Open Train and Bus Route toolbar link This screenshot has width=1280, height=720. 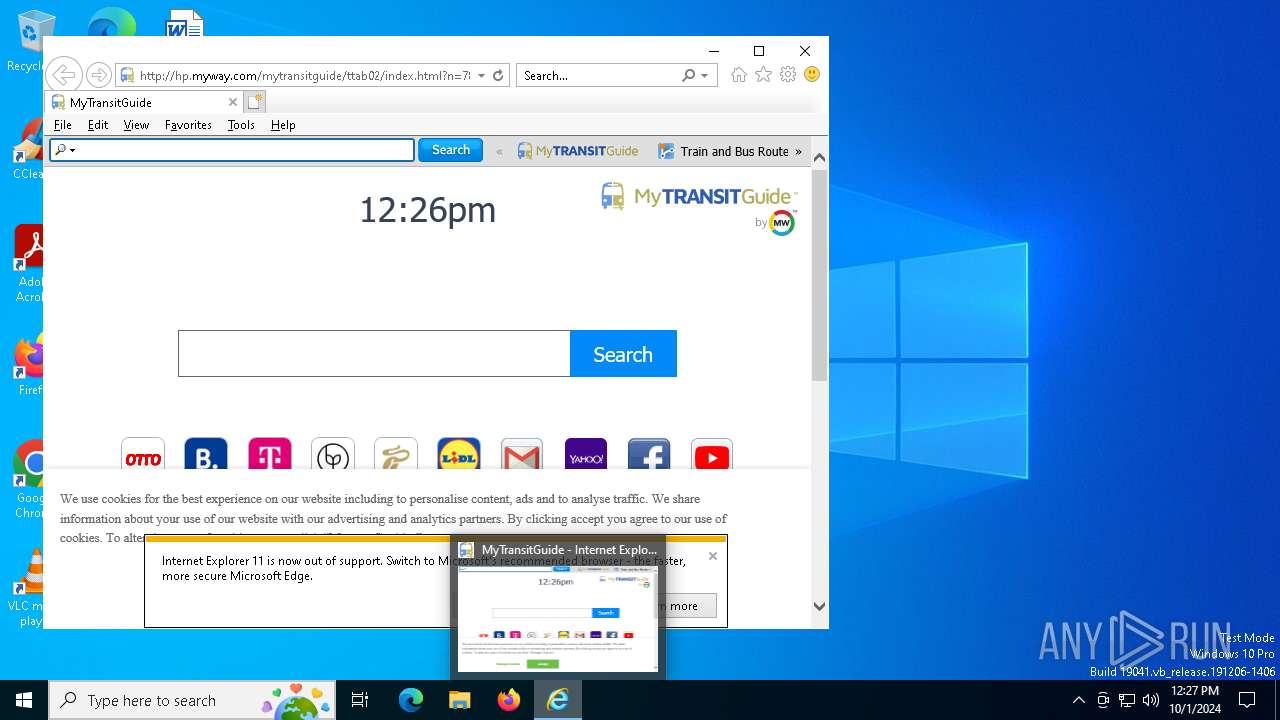(724, 151)
